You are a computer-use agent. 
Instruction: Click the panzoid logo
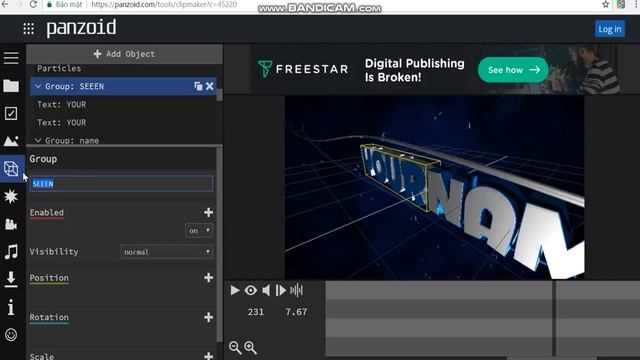(81, 28)
